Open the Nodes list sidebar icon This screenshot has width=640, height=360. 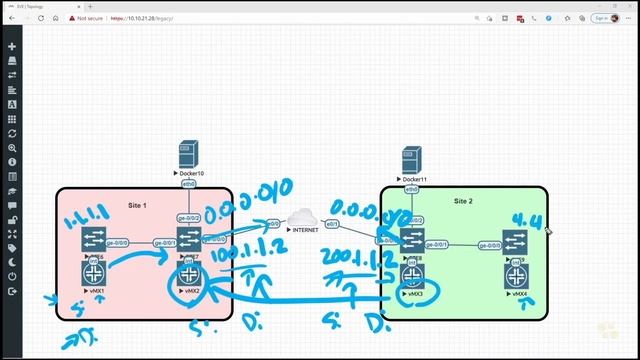point(12,61)
